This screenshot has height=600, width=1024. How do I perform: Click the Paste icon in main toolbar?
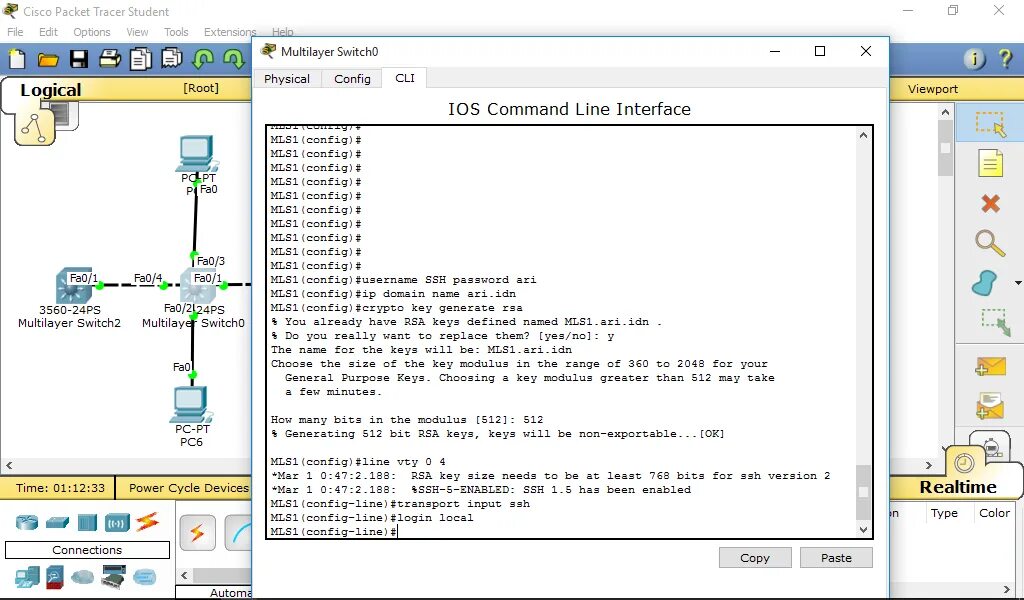pos(172,59)
